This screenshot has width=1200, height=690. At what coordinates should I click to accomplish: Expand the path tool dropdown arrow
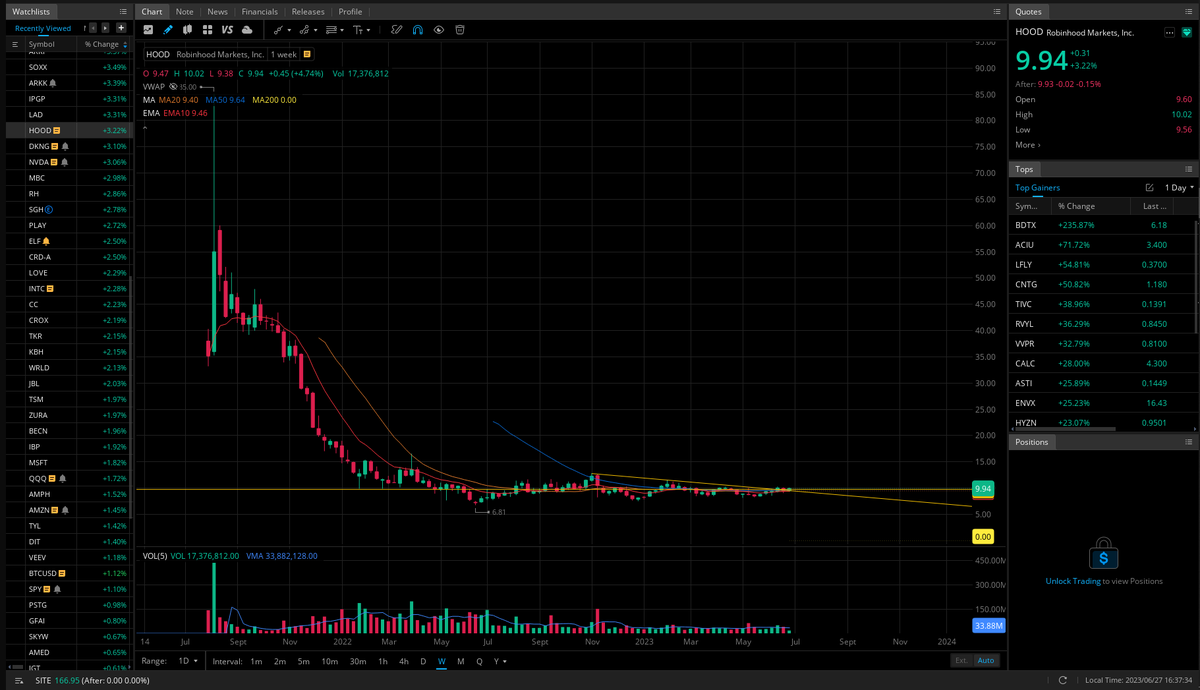coord(316,30)
